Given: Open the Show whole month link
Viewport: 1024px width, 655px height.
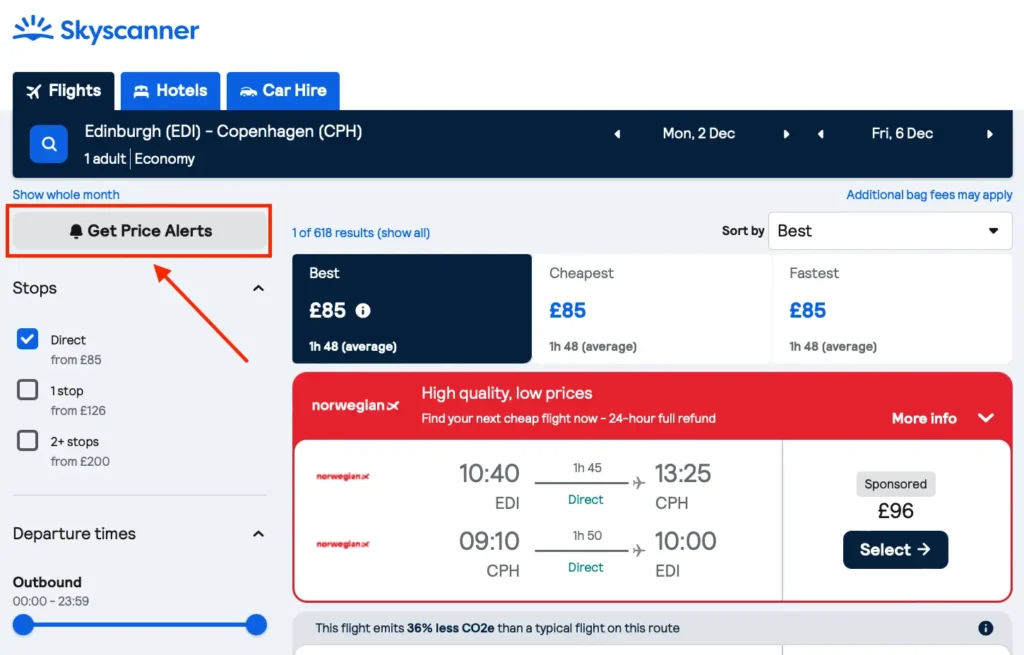Looking at the screenshot, I should tap(65, 194).
